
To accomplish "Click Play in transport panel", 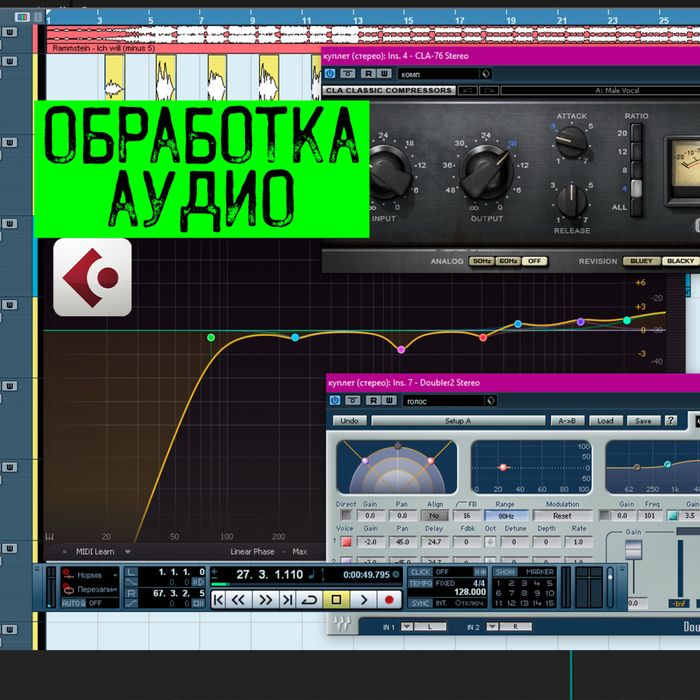I will (x=363, y=600).
